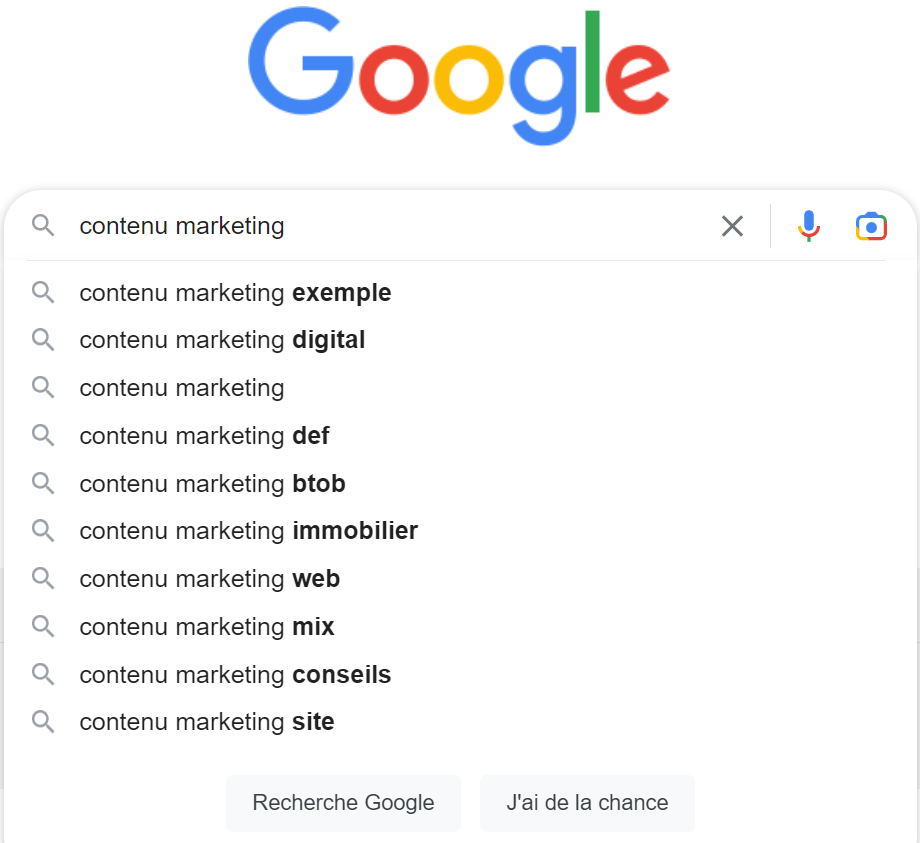The width and height of the screenshot is (920, 843).
Task: Clear the search query using the X icon
Action: click(x=732, y=226)
